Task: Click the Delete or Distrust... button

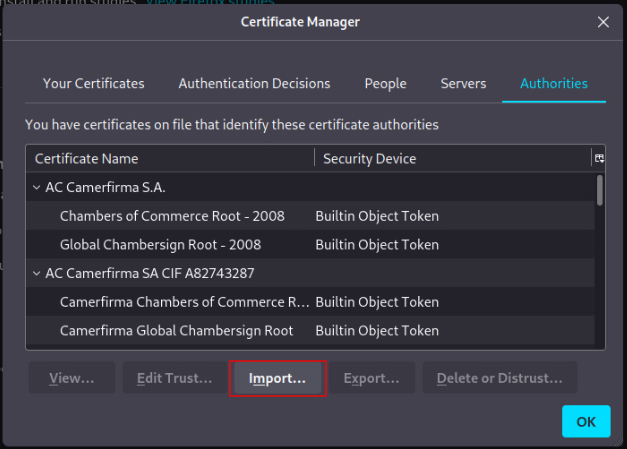Action: (x=499, y=378)
